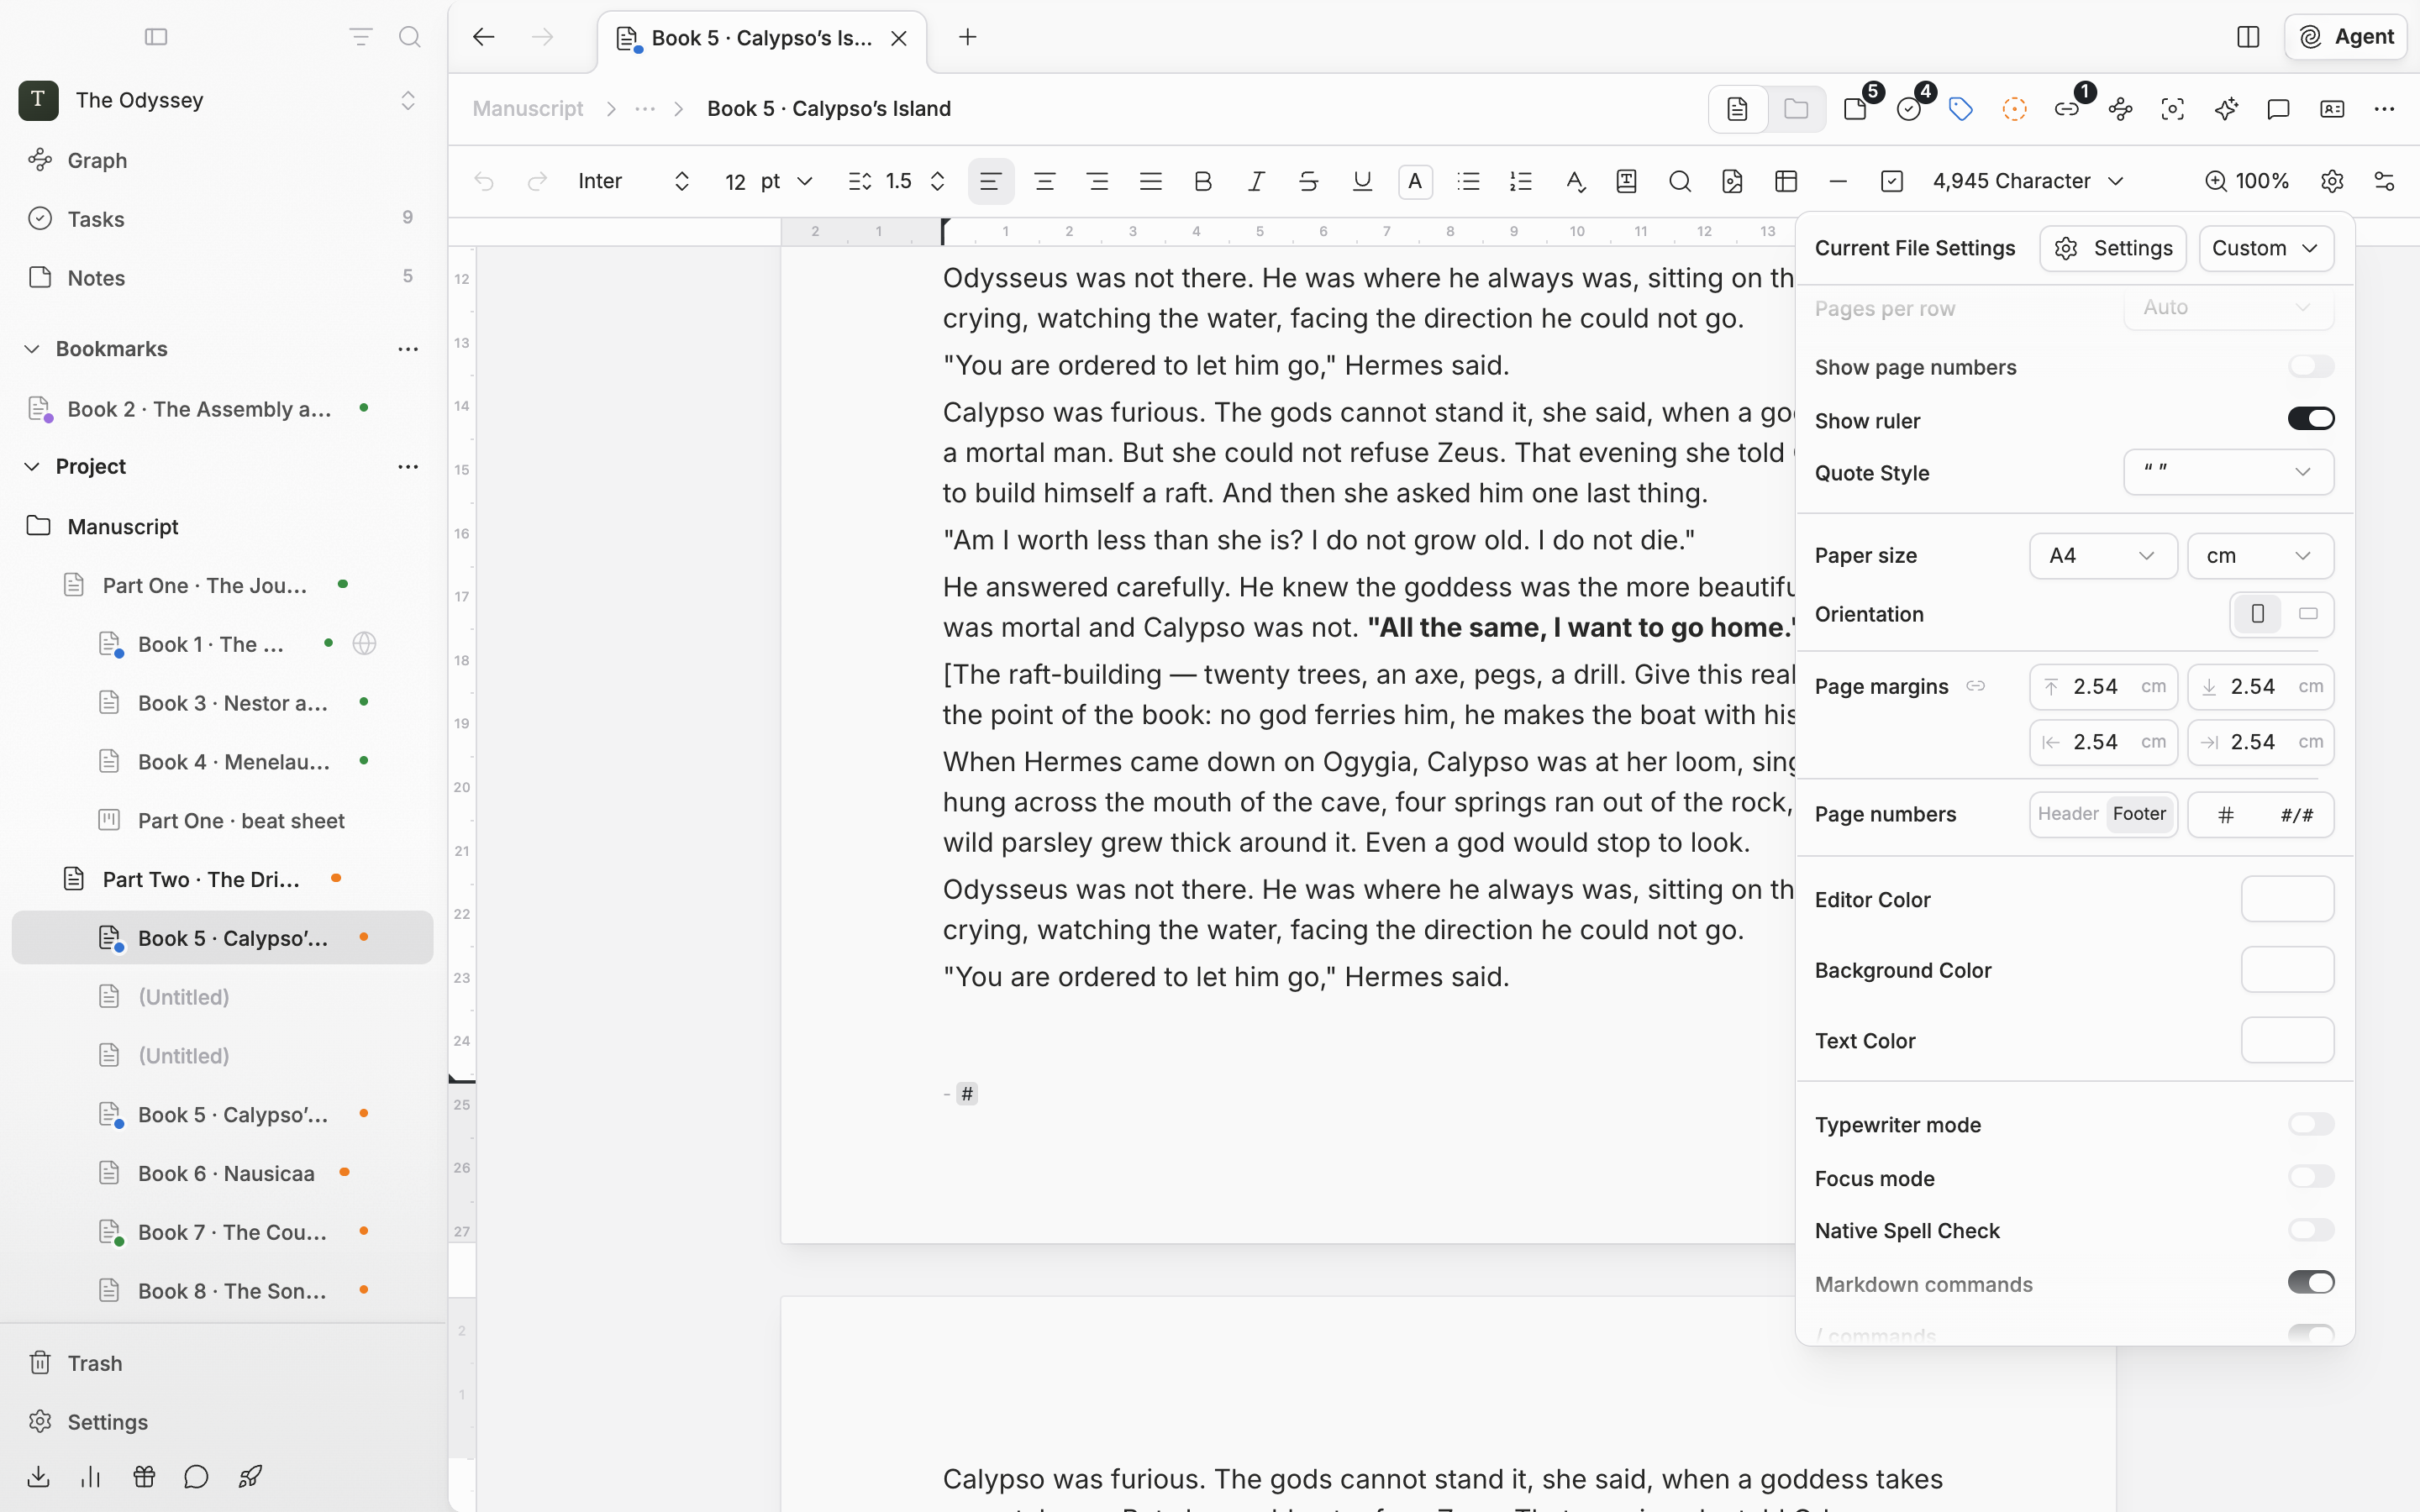Insert a numbered list
2420x1512 pixels.
click(1521, 181)
